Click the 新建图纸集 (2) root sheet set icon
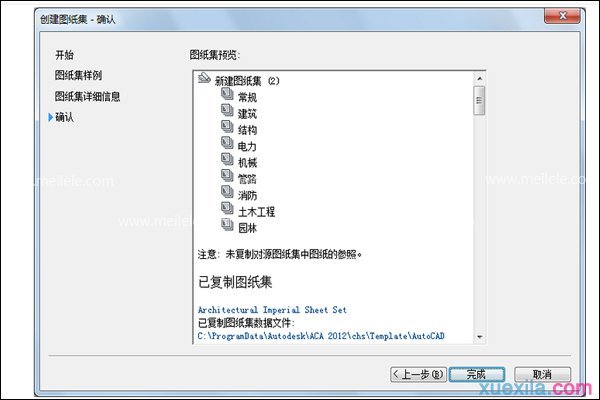This screenshot has height=400, width=600. (204, 79)
